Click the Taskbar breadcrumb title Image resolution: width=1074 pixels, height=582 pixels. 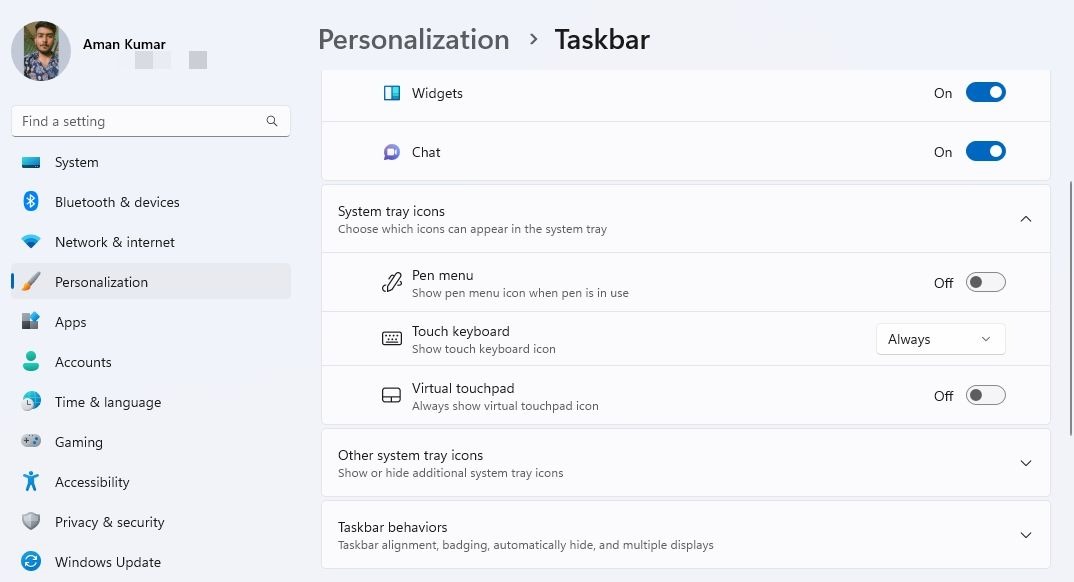[x=601, y=40]
